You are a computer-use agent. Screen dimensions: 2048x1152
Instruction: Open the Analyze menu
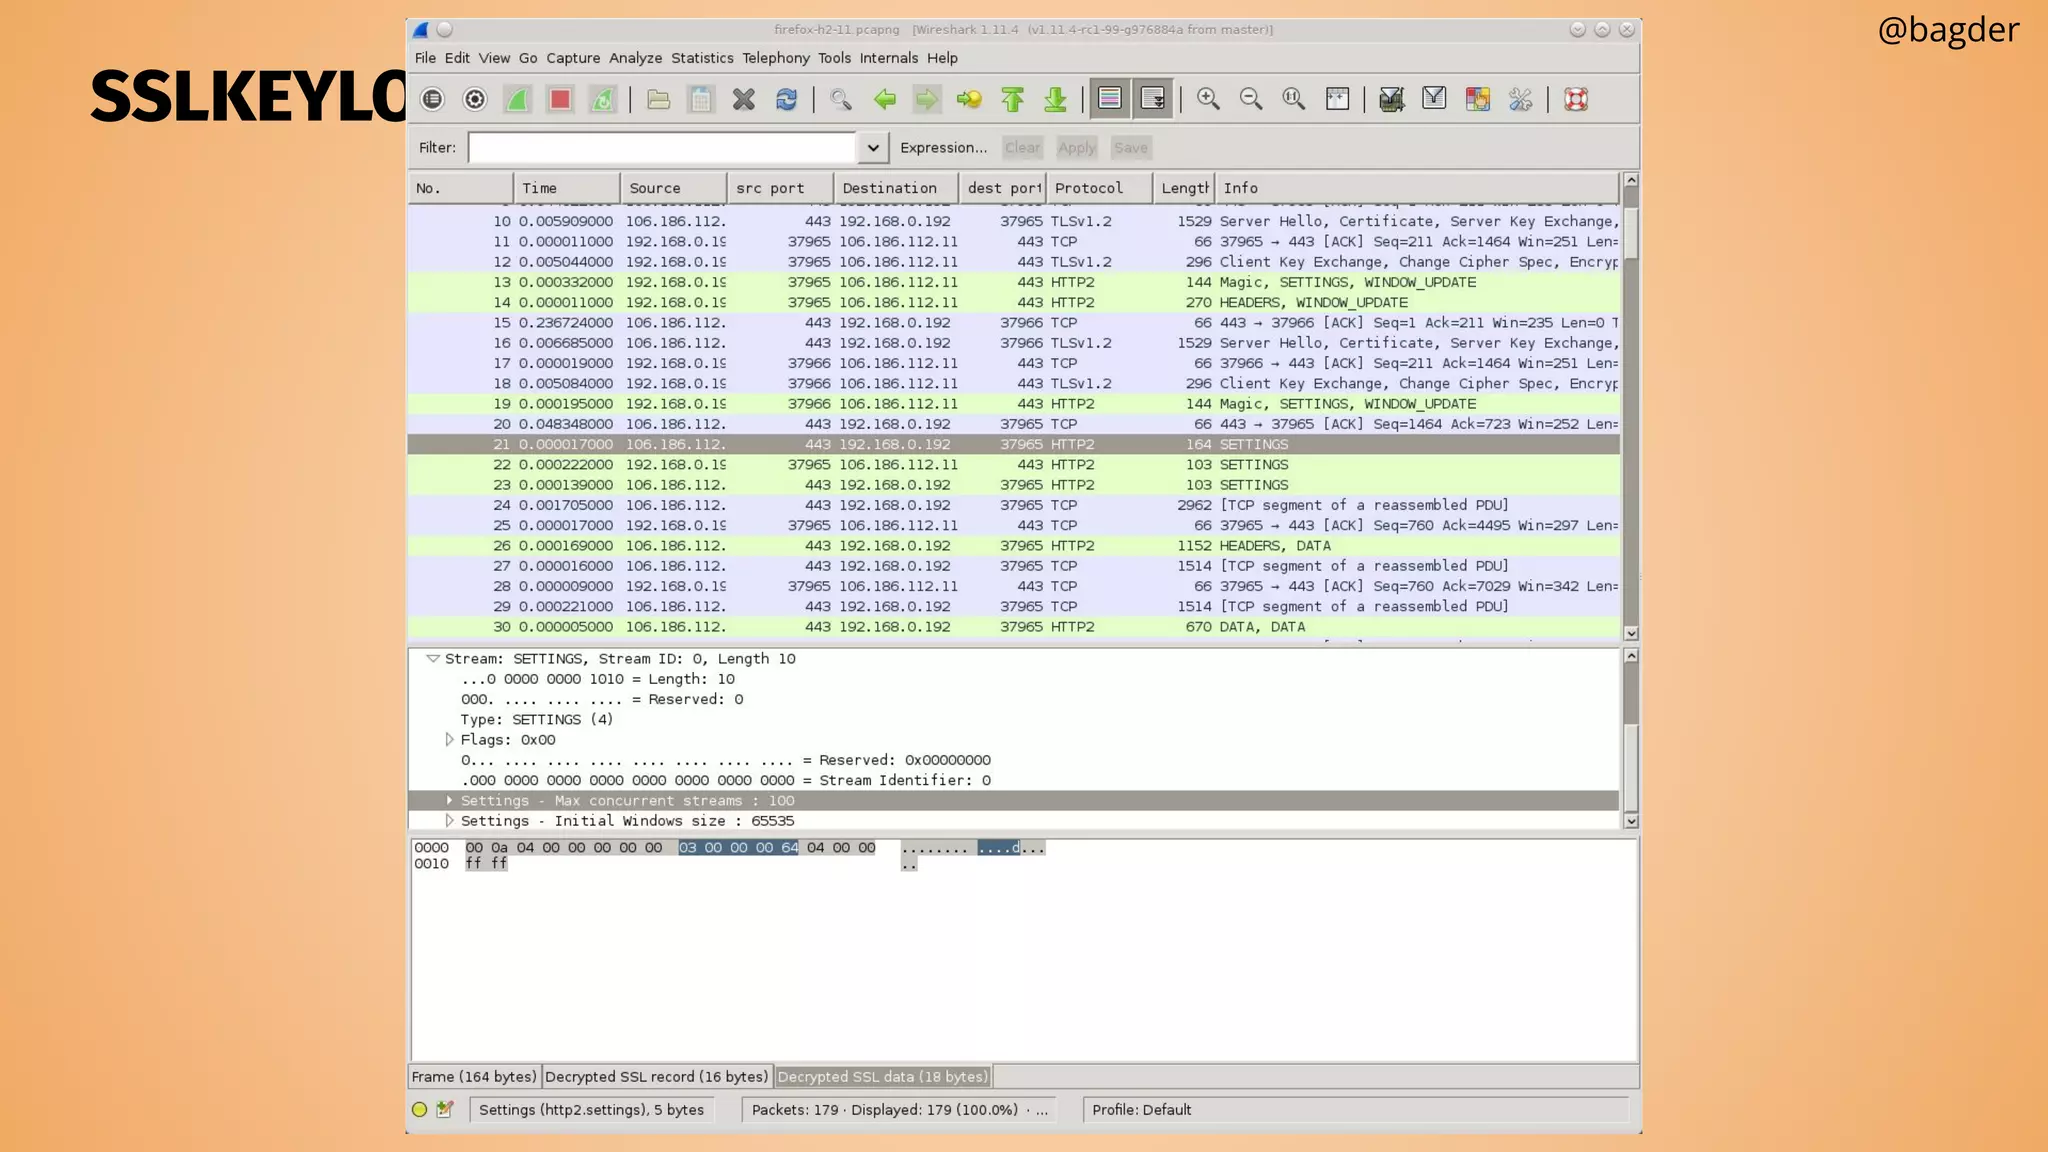point(635,58)
